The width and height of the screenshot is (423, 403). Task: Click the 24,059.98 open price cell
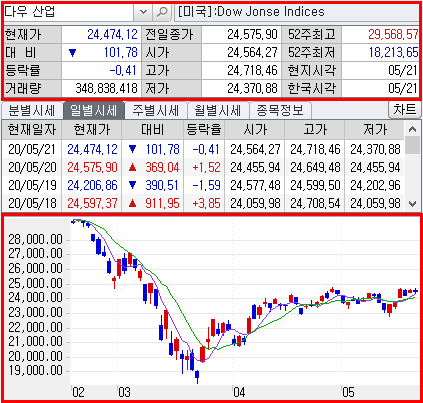point(255,203)
